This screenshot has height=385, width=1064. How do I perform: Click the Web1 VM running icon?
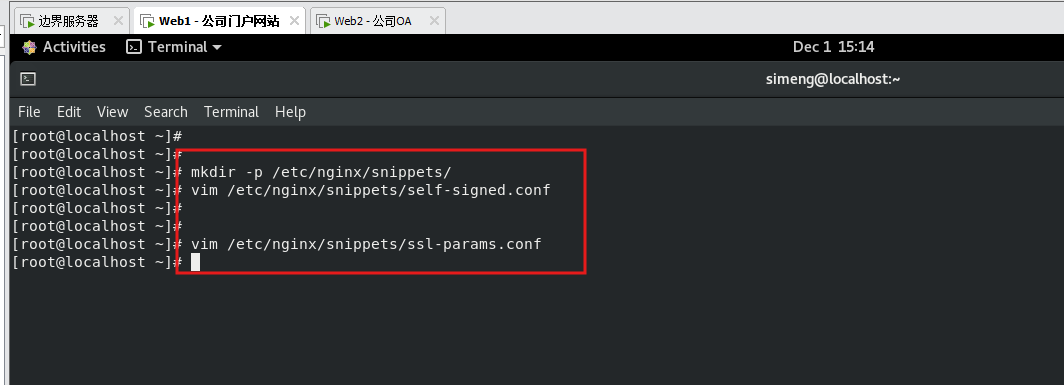click(147, 22)
